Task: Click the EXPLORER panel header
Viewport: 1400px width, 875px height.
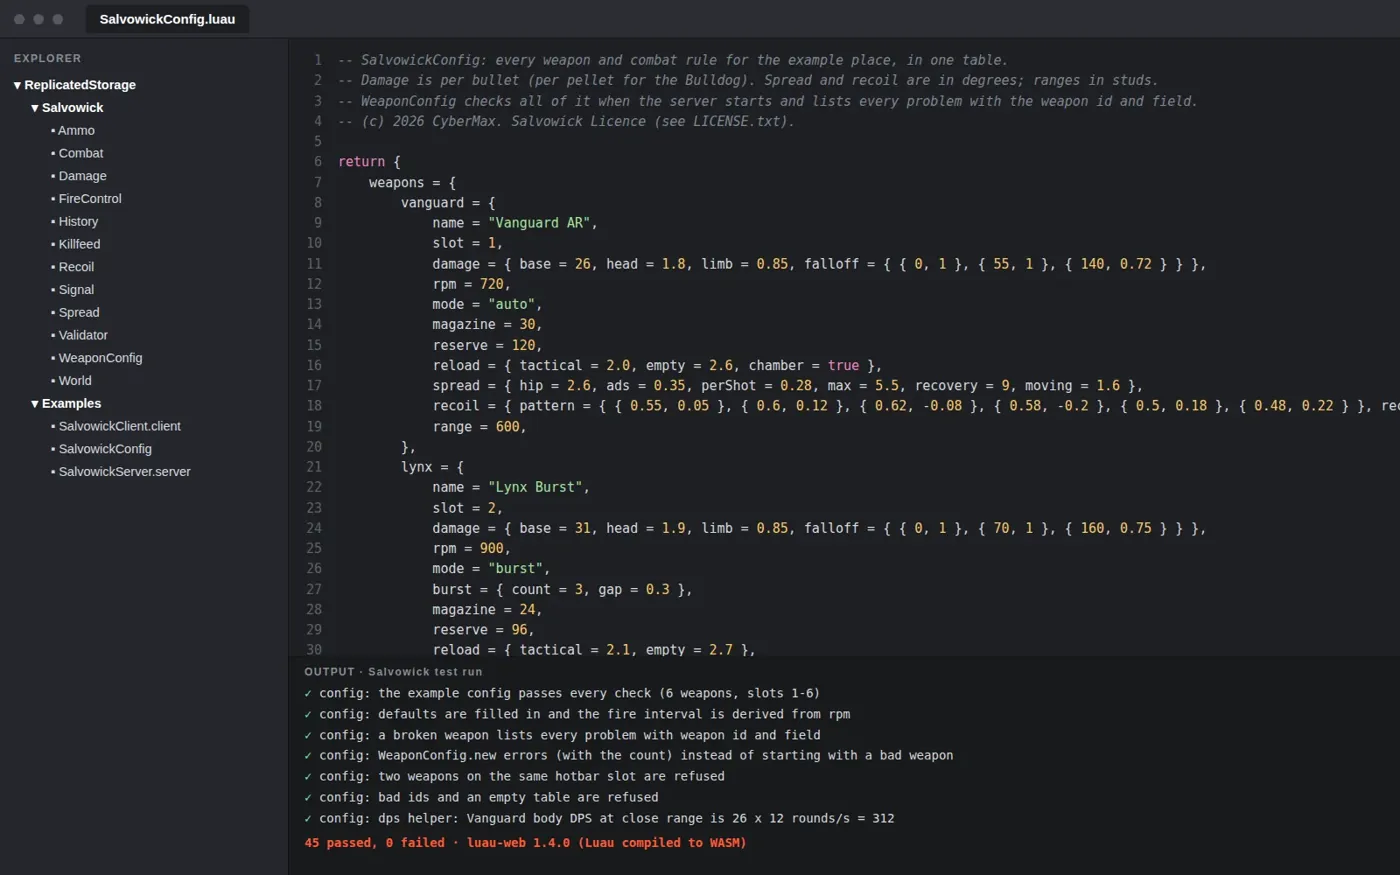Action: [x=48, y=58]
